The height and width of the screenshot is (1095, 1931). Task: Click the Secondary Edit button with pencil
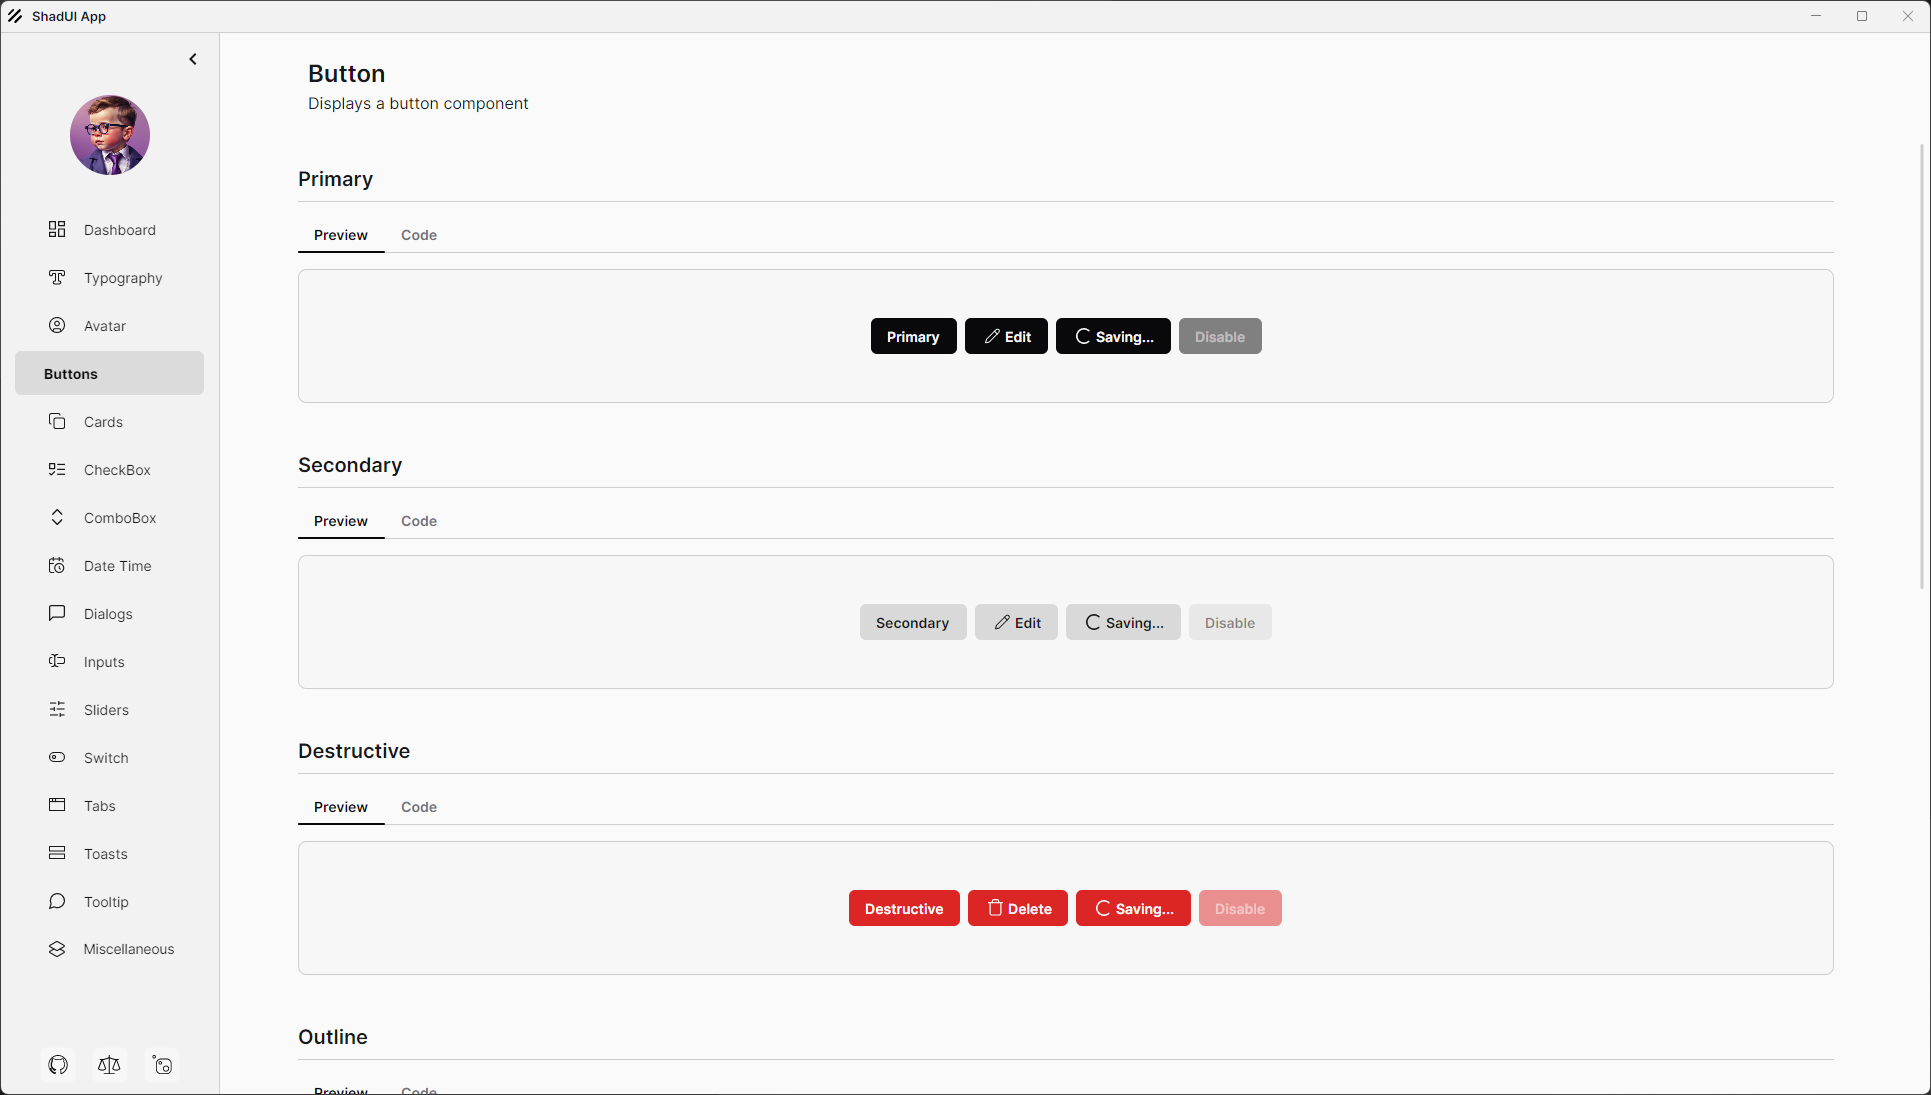tap(1016, 622)
